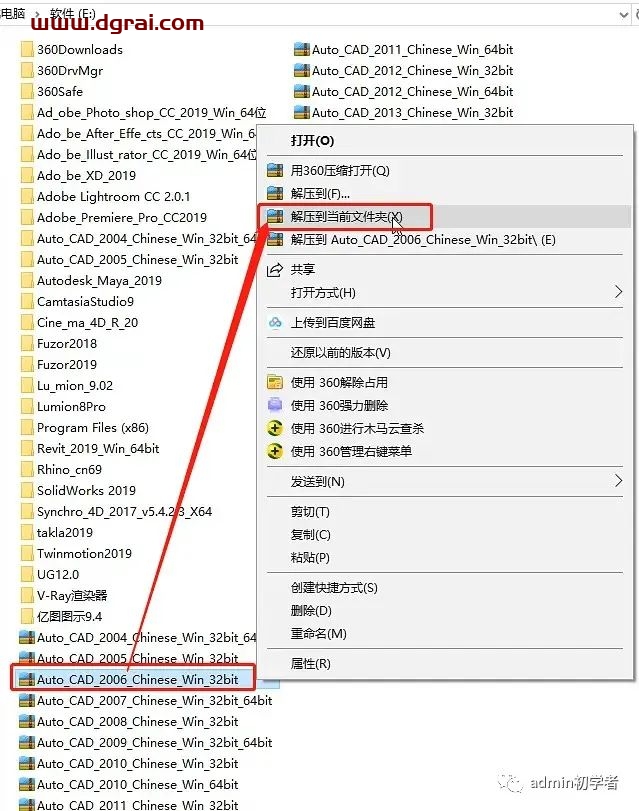
Task: Select Auto_CAD_2005_Chinese_Win_32bit folder name
Action: 138,260
